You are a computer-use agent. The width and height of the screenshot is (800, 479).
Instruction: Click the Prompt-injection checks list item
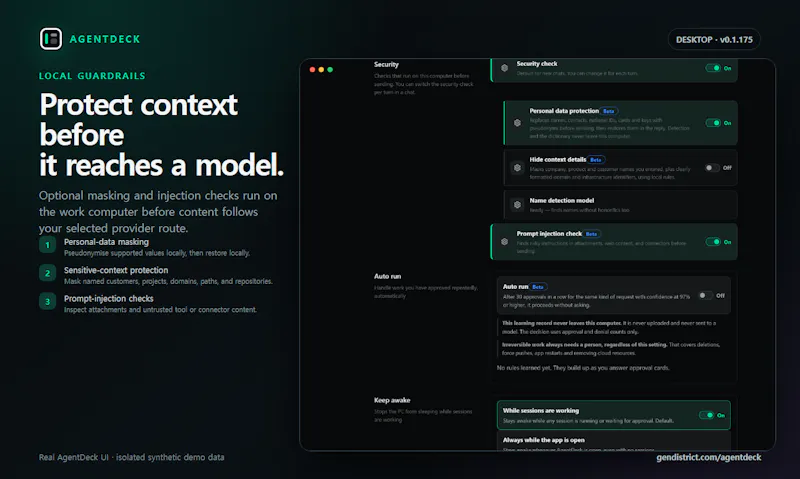tap(148, 304)
